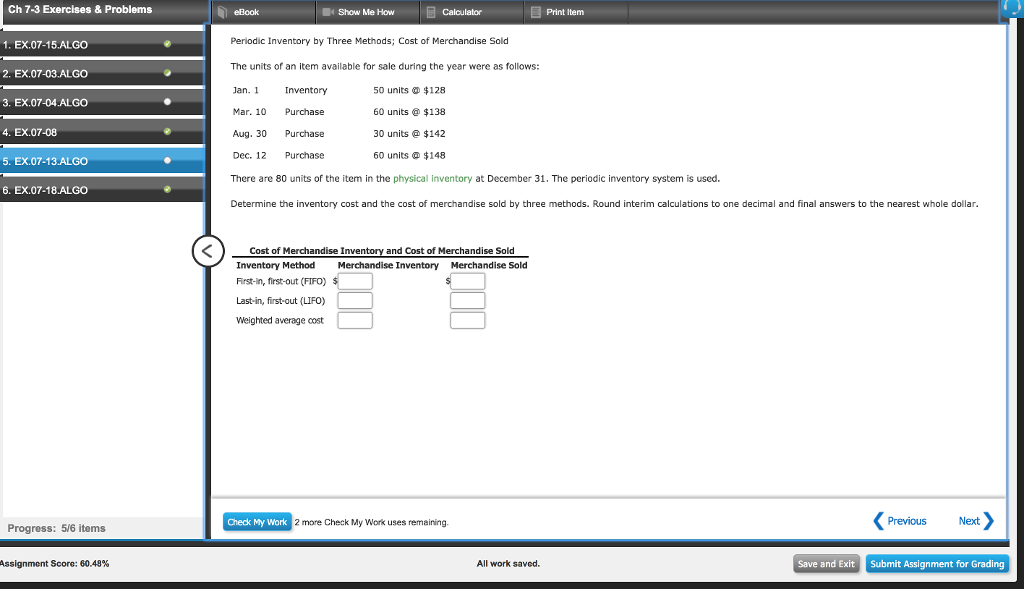Screen dimensions: 1024x589
Task: Click the Calculator icon
Action: (x=431, y=12)
